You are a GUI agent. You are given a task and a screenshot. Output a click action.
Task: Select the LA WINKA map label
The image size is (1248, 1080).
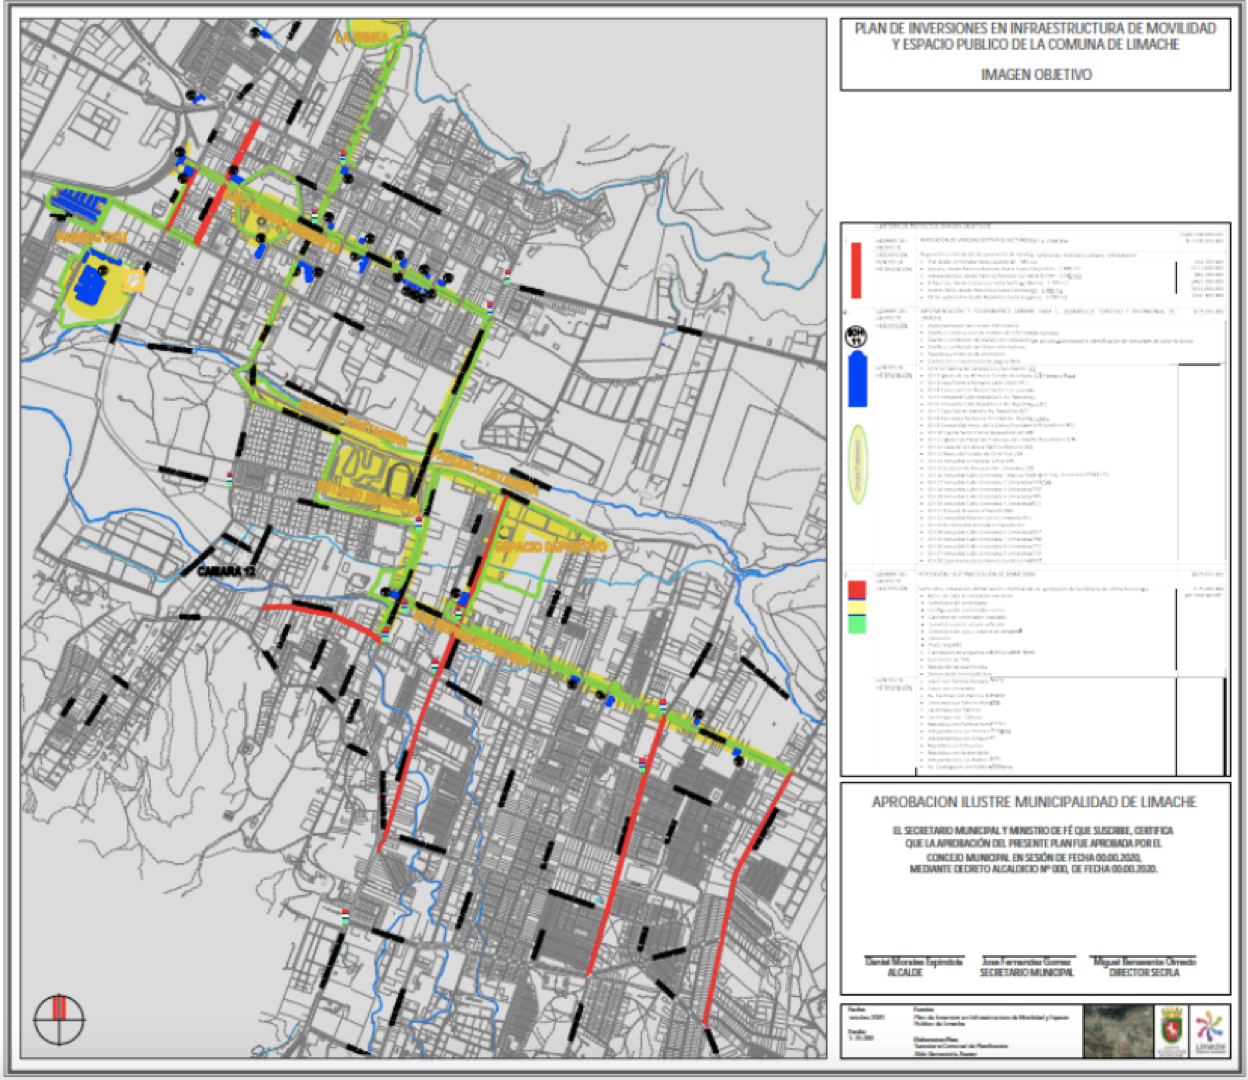pyautogui.click(x=361, y=38)
